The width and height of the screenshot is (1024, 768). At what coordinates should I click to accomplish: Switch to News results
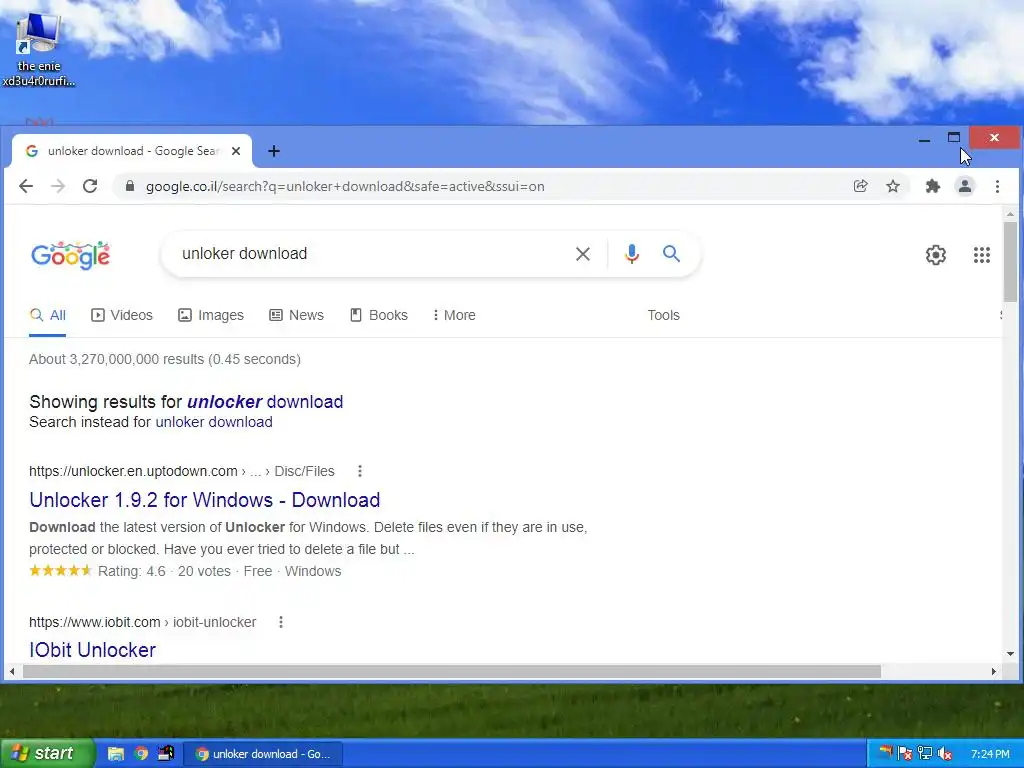point(296,315)
